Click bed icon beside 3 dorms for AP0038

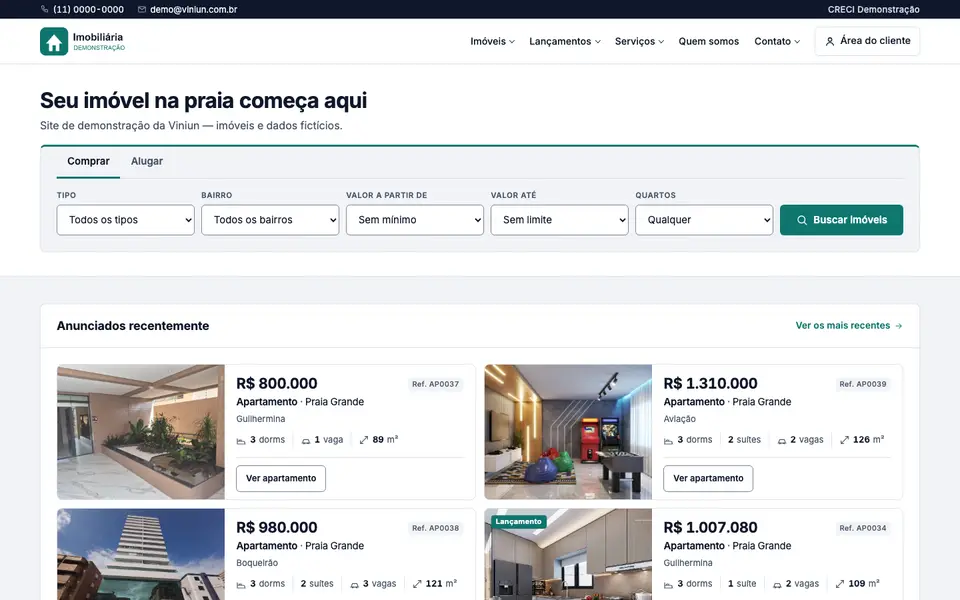(x=241, y=584)
